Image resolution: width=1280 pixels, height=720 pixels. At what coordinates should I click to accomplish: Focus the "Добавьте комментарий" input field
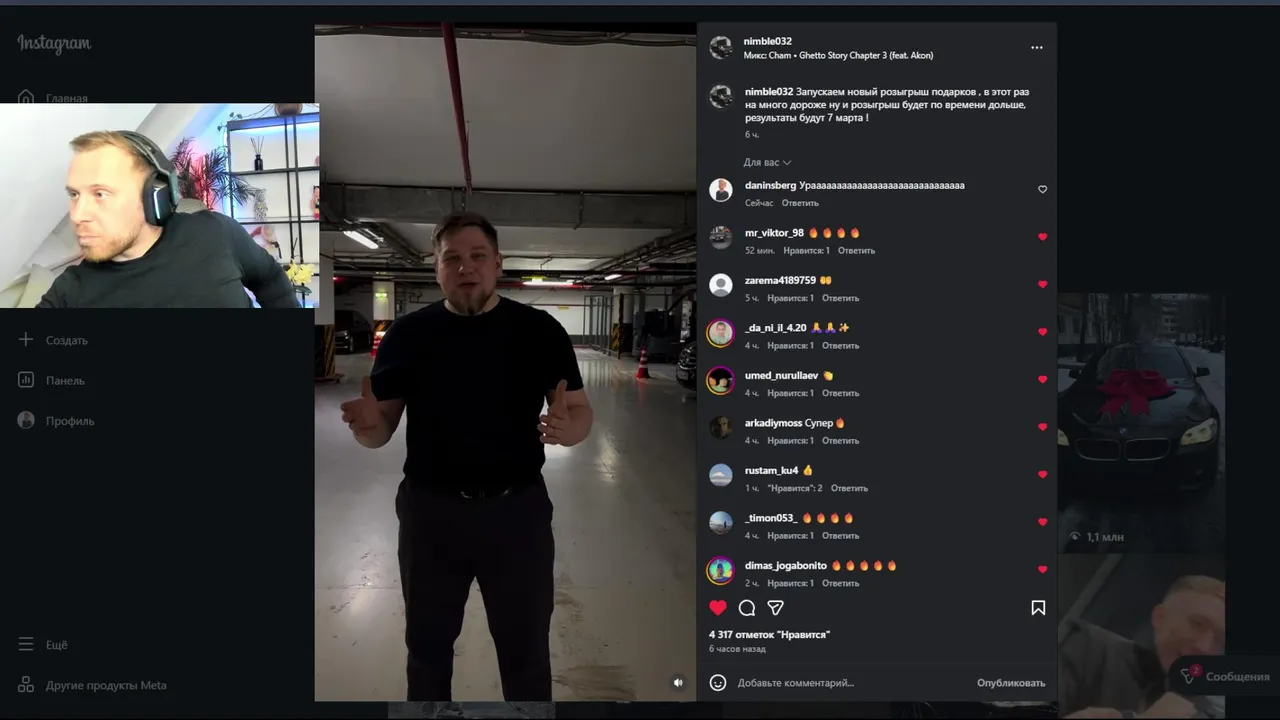(x=850, y=683)
